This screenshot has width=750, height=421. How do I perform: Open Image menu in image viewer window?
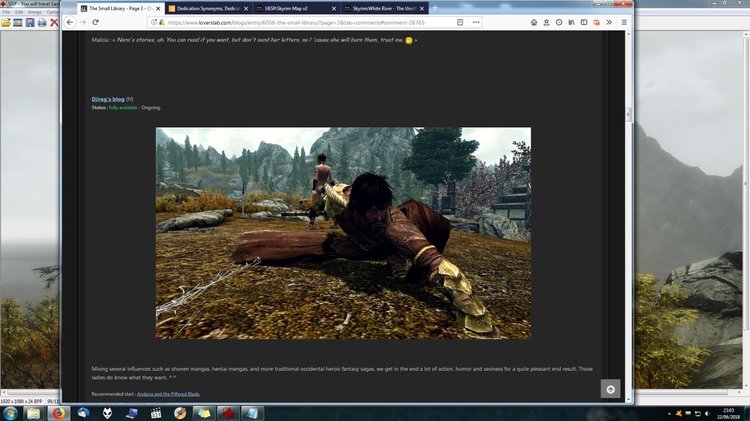click(x=34, y=12)
